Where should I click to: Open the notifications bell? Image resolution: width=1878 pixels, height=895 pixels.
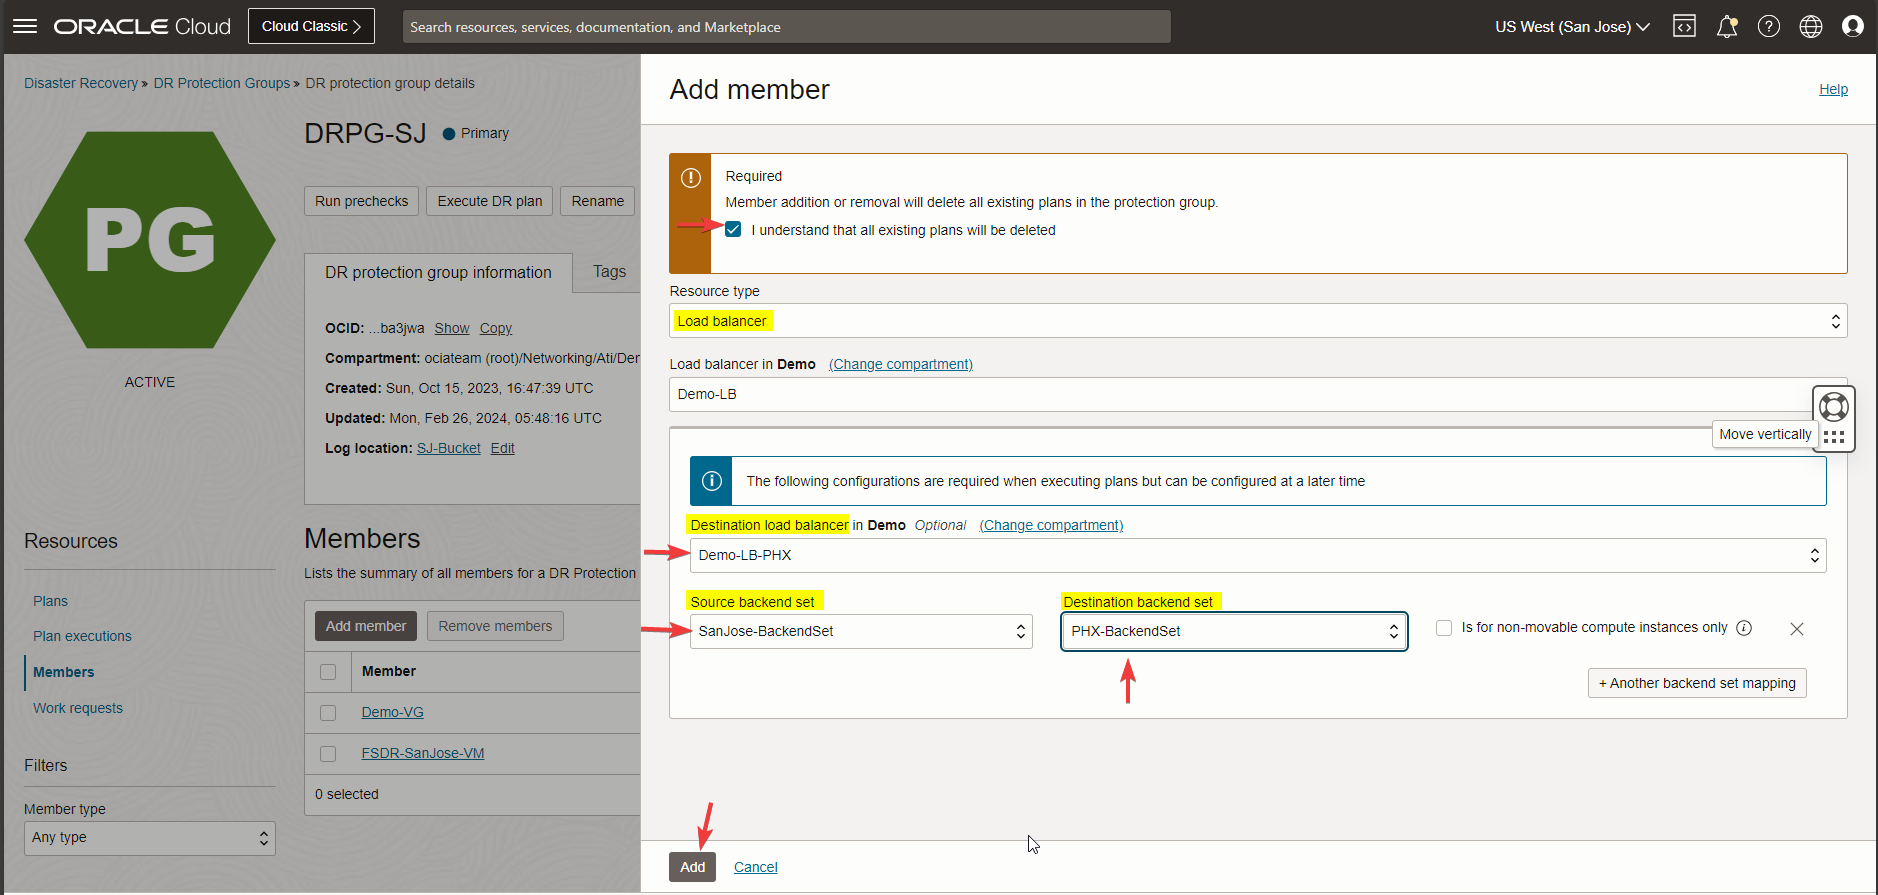1726,27
